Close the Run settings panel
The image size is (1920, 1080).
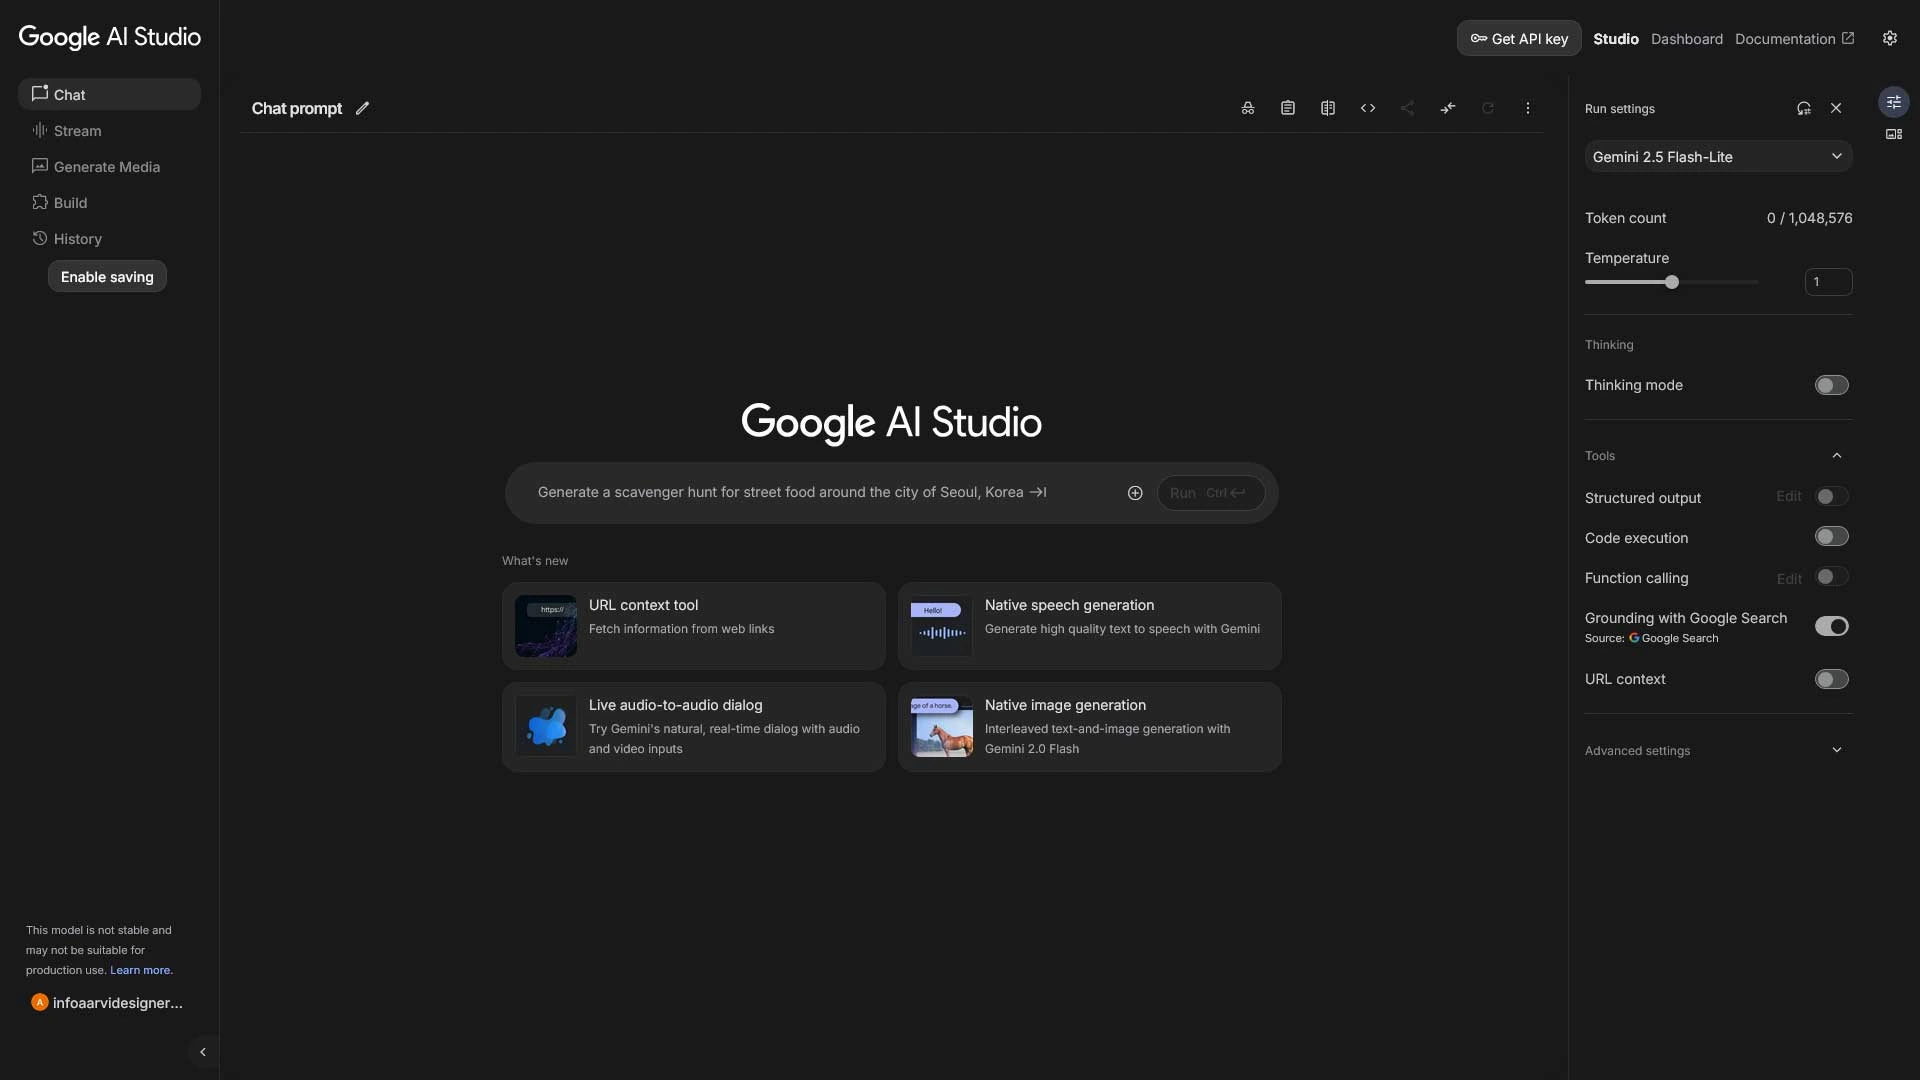click(x=1835, y=108)
